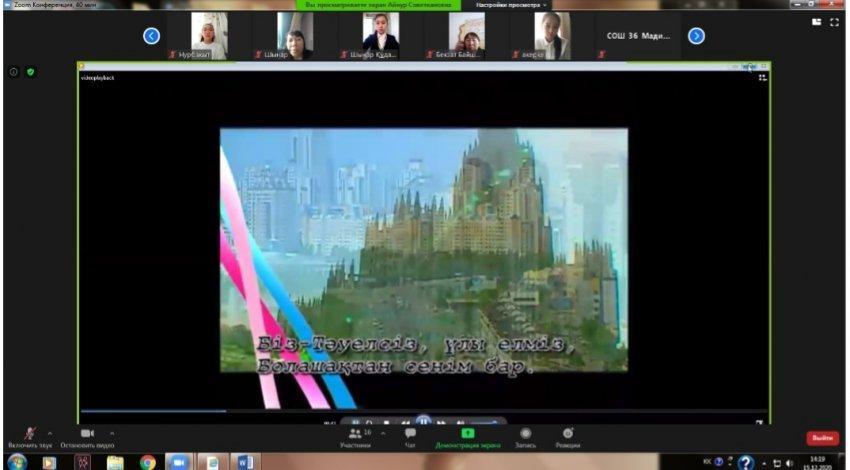Screen dimensions: 850x470
Task: Start recording with Запись button
Action: (525, 439)
